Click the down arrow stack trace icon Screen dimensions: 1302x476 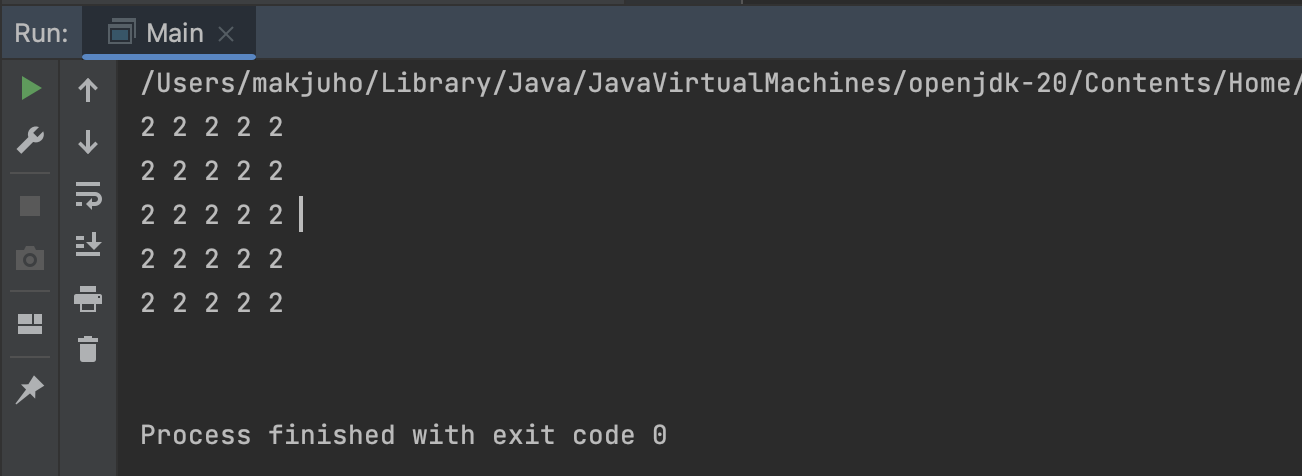pos(88,142)
